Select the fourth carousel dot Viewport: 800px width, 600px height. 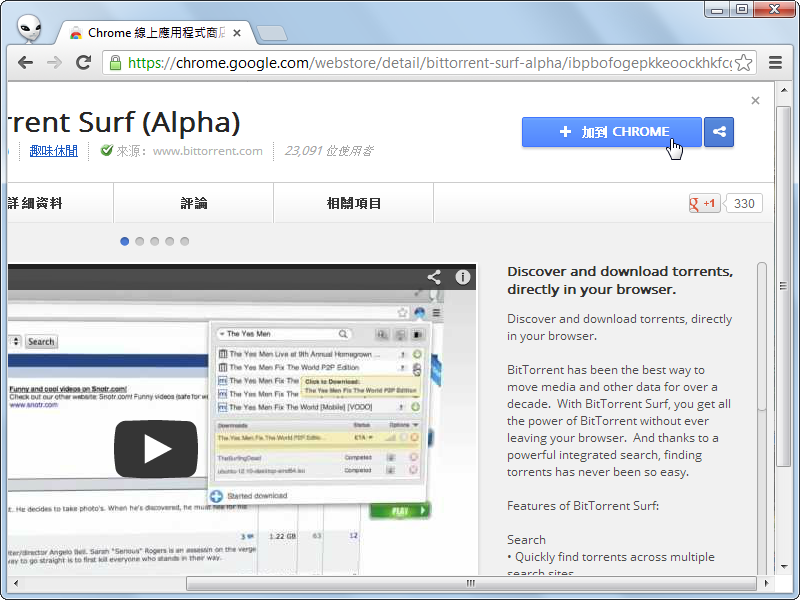(169, 241)
